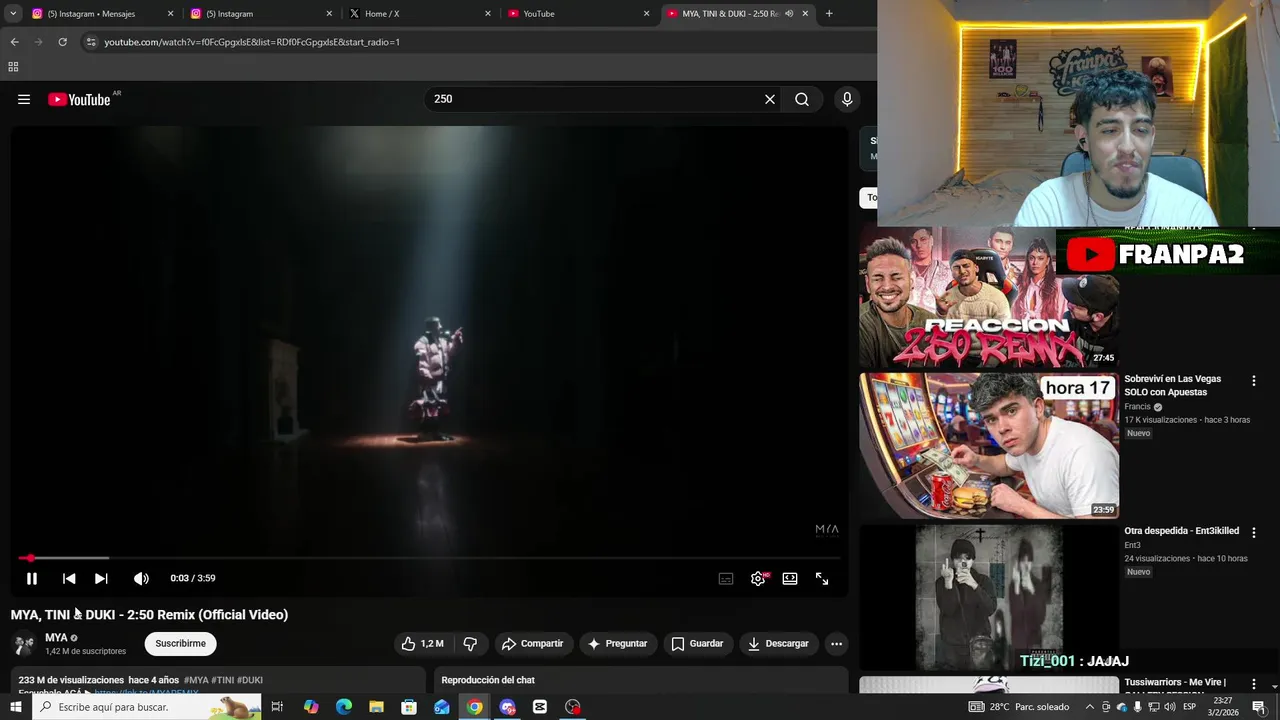Open the notification center icon
This screenshot has height=720, width=1280.
point(1259,707)
